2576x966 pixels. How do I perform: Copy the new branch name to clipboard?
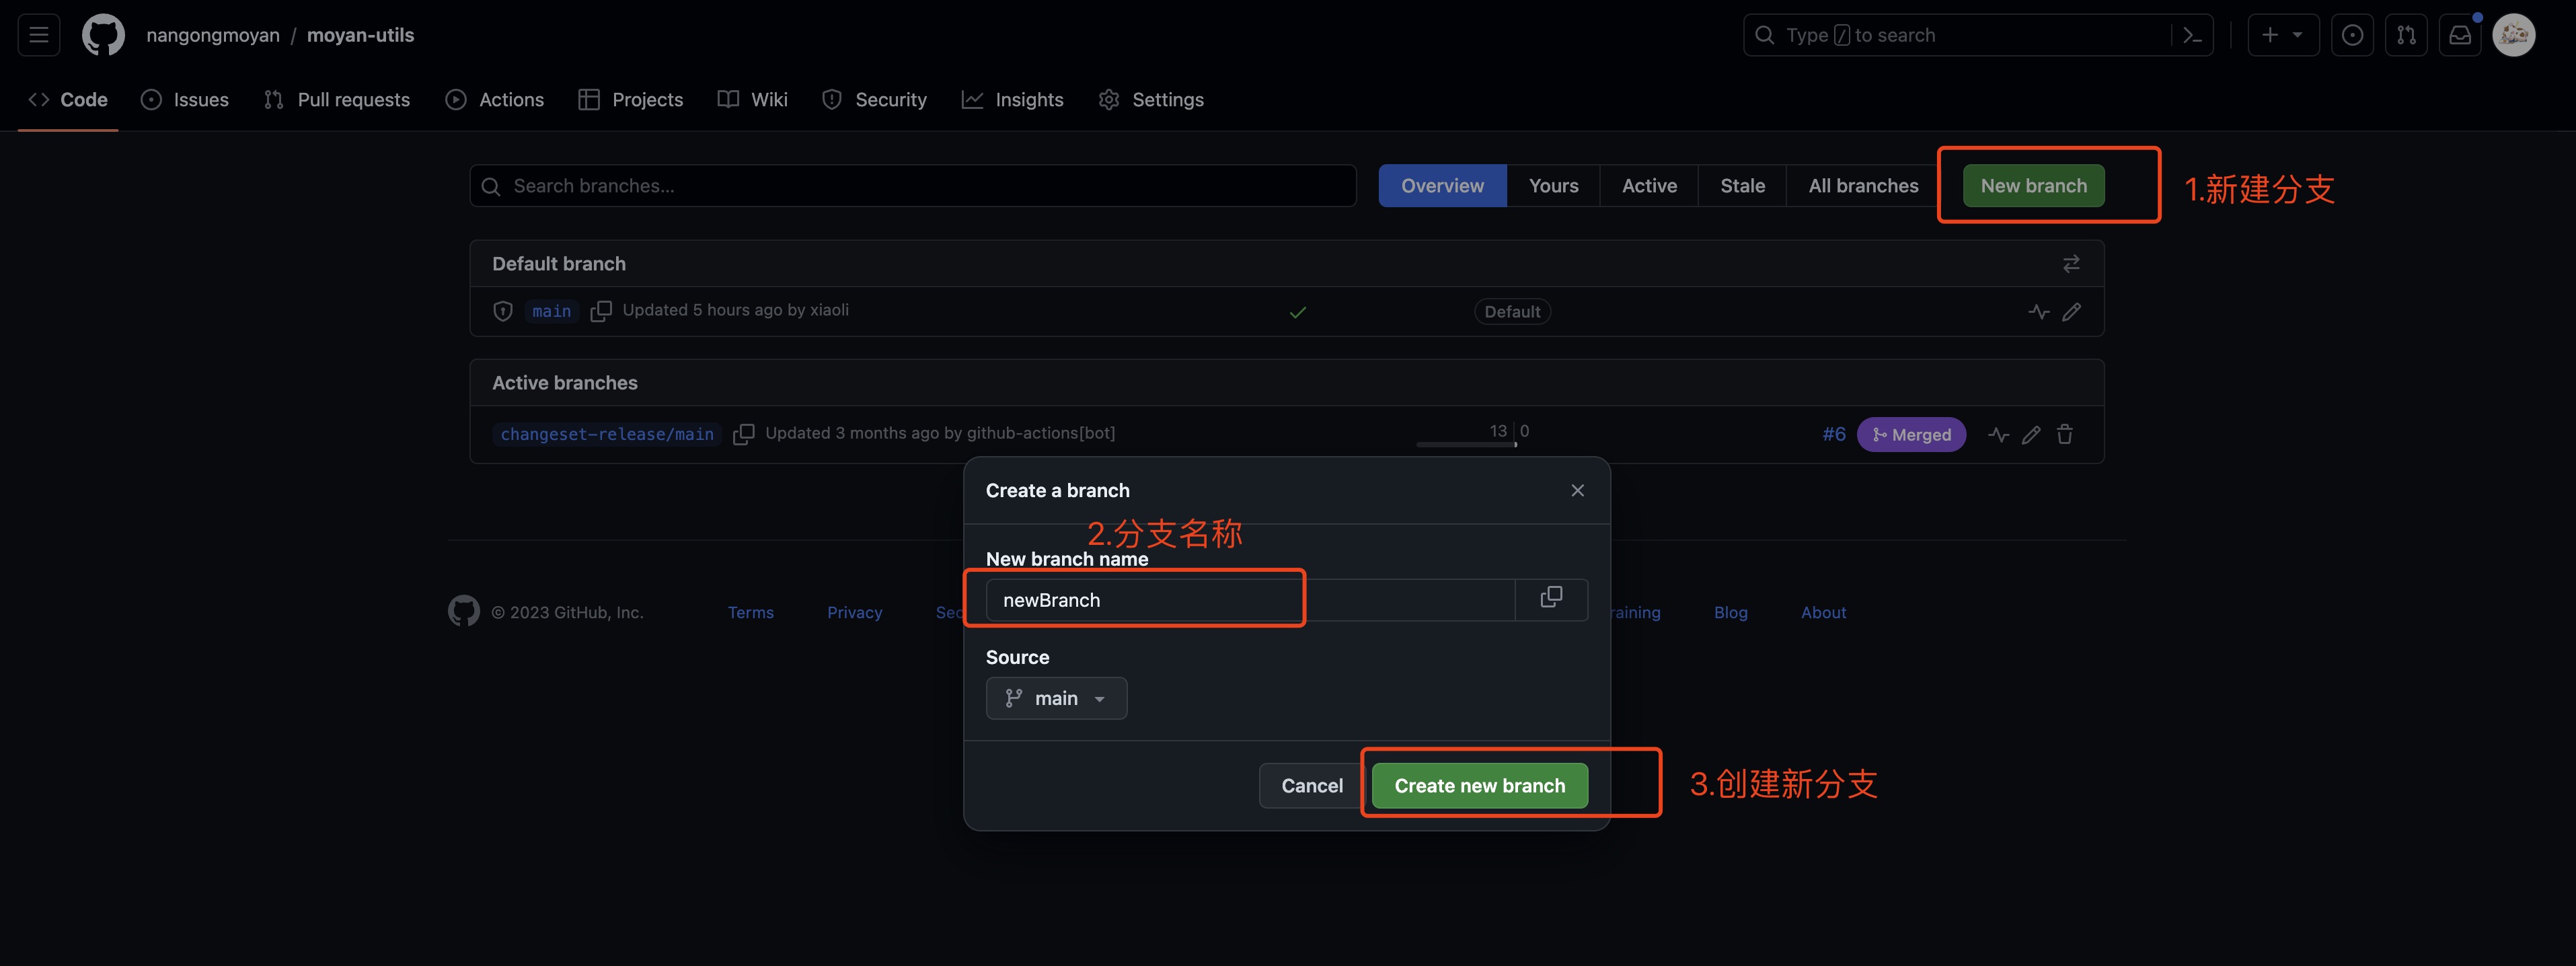[1551, 598]
